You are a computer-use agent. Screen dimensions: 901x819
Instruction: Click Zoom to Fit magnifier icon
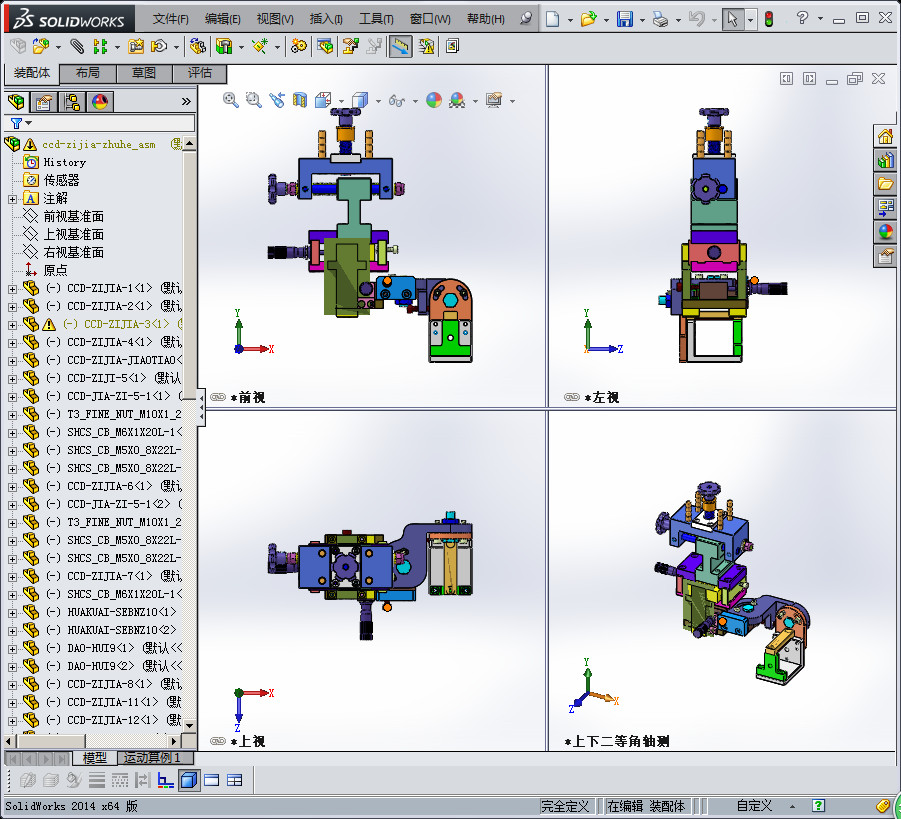pos(231,101)
